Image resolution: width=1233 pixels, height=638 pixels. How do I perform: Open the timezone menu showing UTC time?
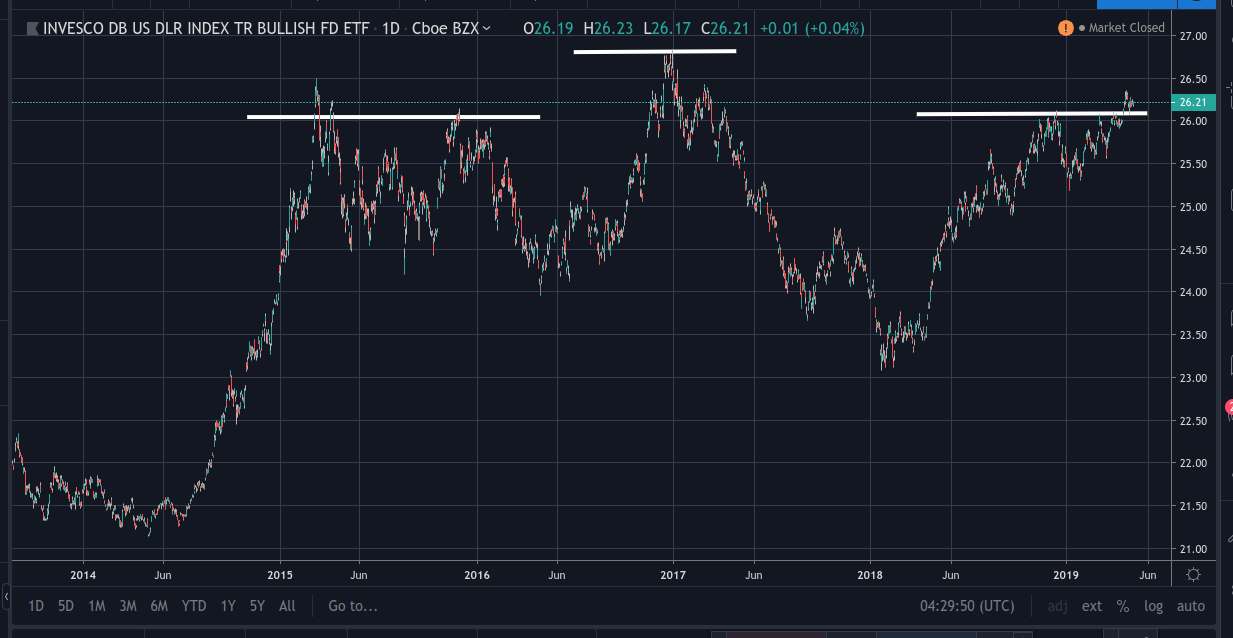(967, 606)
